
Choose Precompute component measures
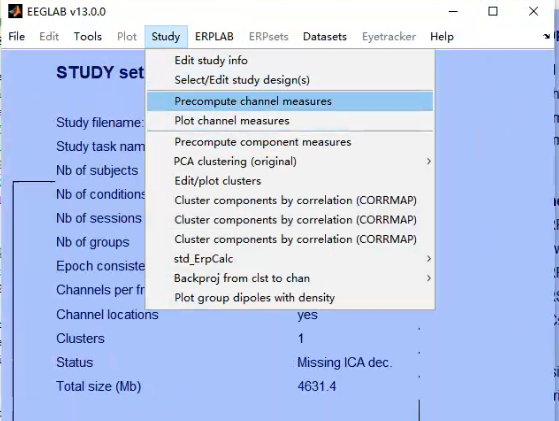[290, 142]
